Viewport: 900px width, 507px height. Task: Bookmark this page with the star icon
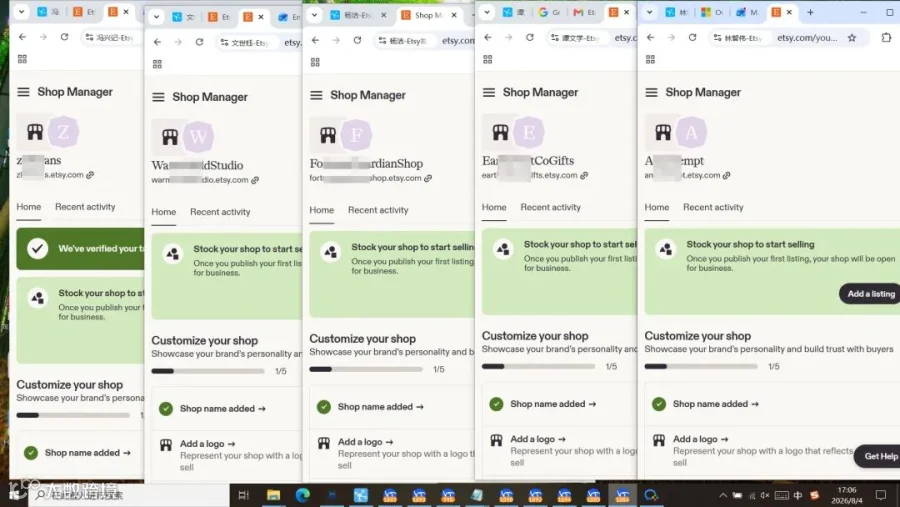pyautogui.click(x=852, y=38)
